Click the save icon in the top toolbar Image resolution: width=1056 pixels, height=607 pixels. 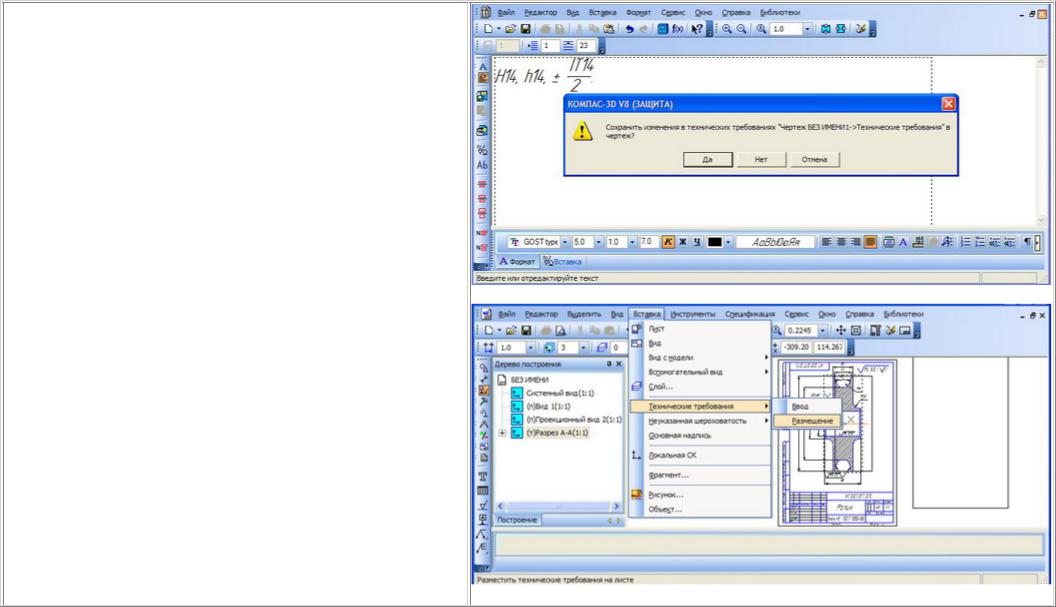[526, 29]
